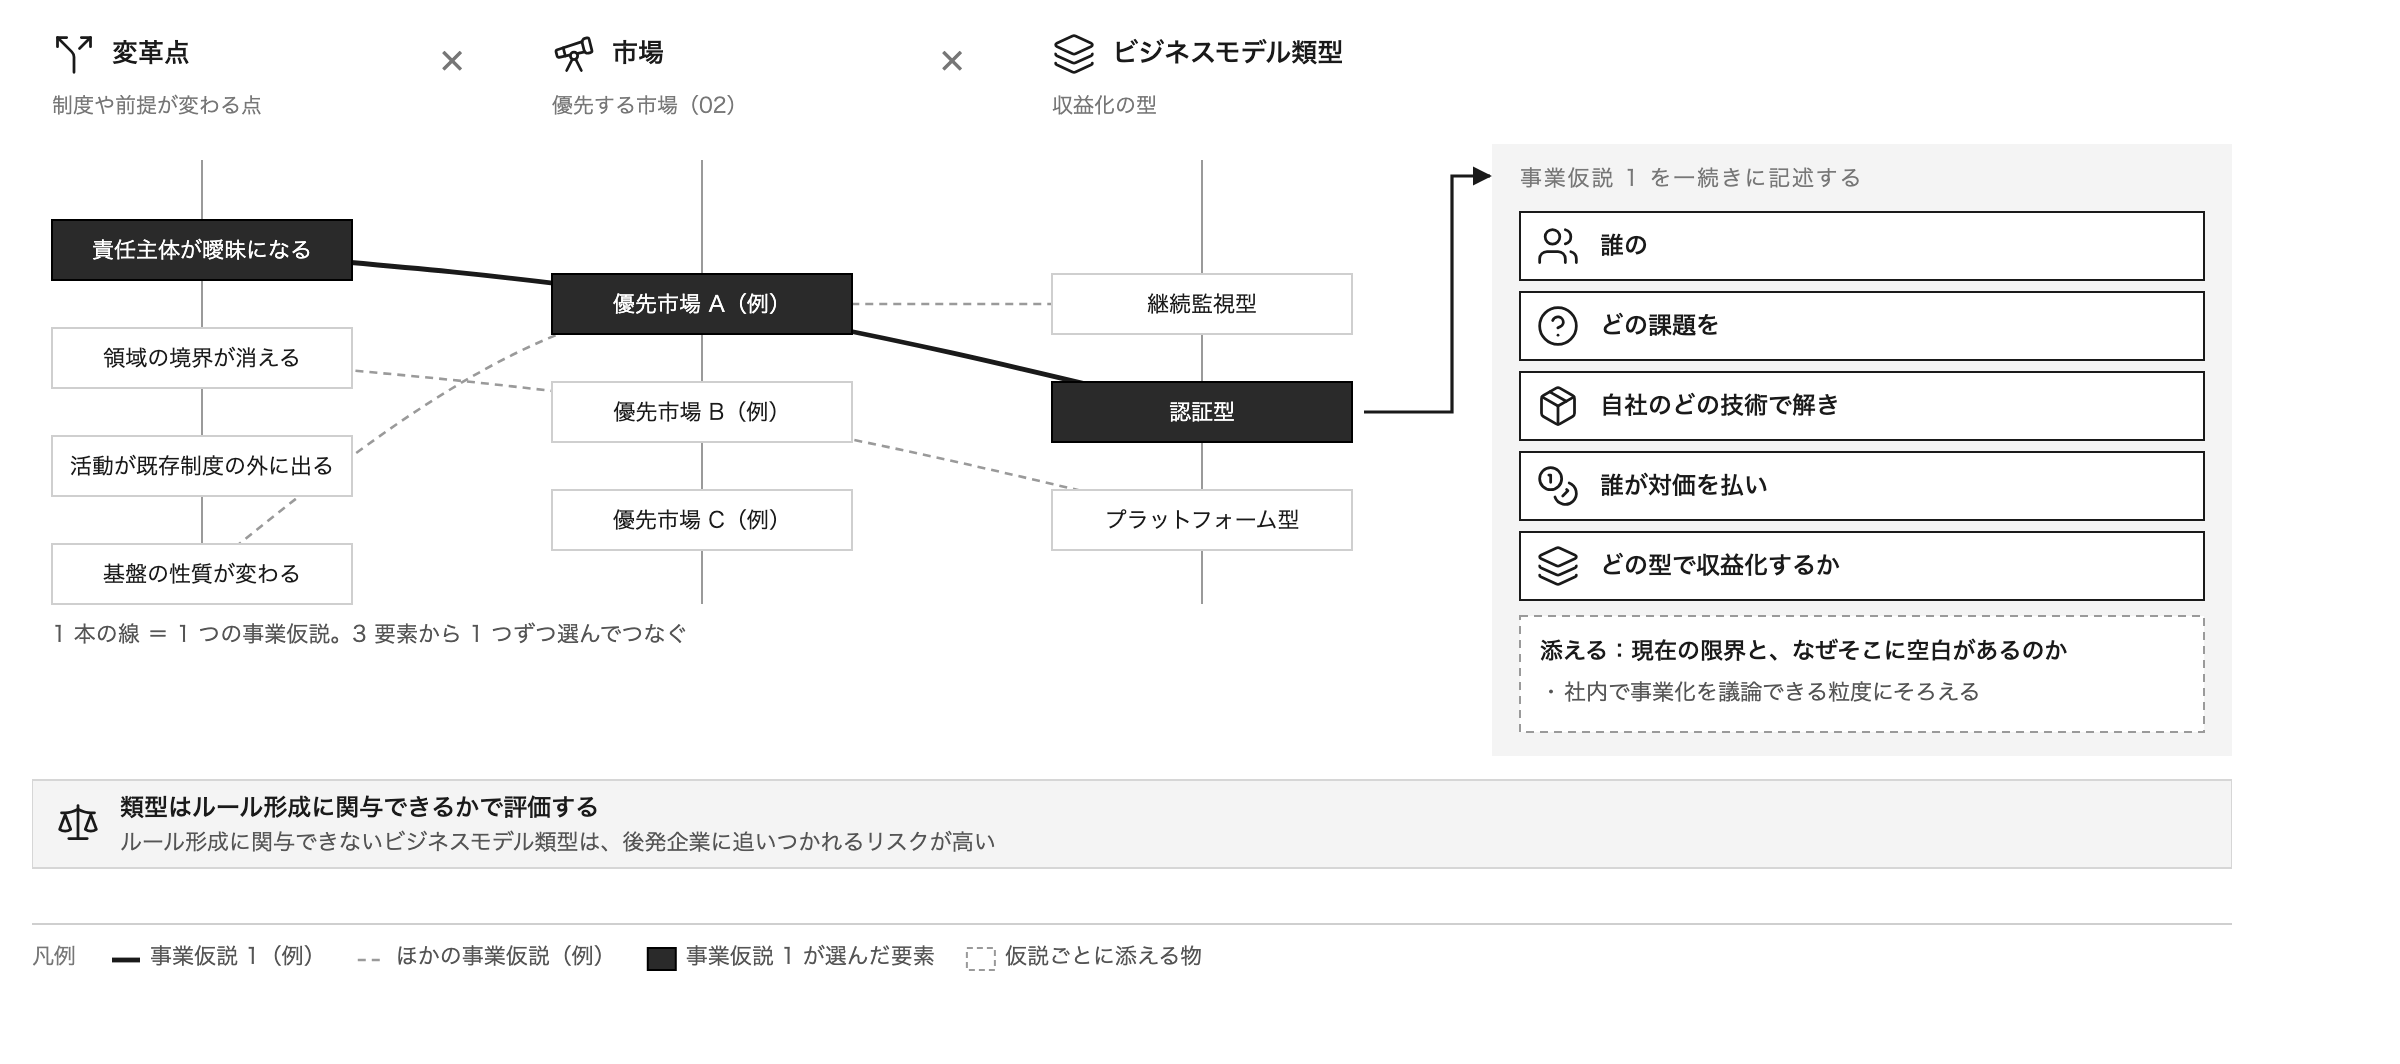Select the 認証型 node

[1202, 412]
